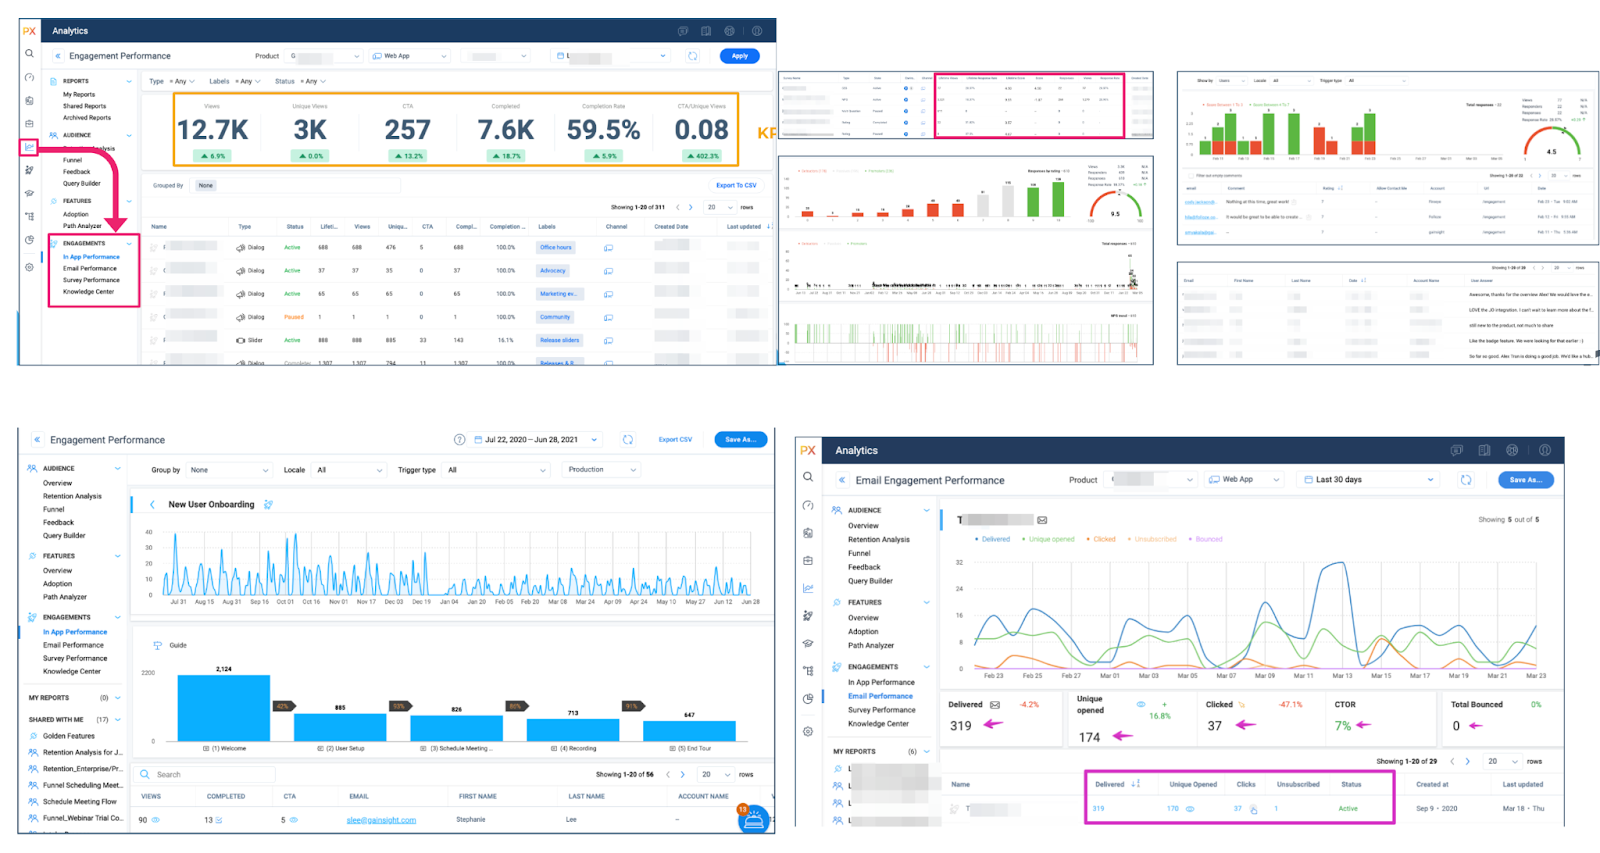This screenshot has width=1600, height=853.
Task: Click PX logo in Email Engagement Performance window
Action: [808, 450]
